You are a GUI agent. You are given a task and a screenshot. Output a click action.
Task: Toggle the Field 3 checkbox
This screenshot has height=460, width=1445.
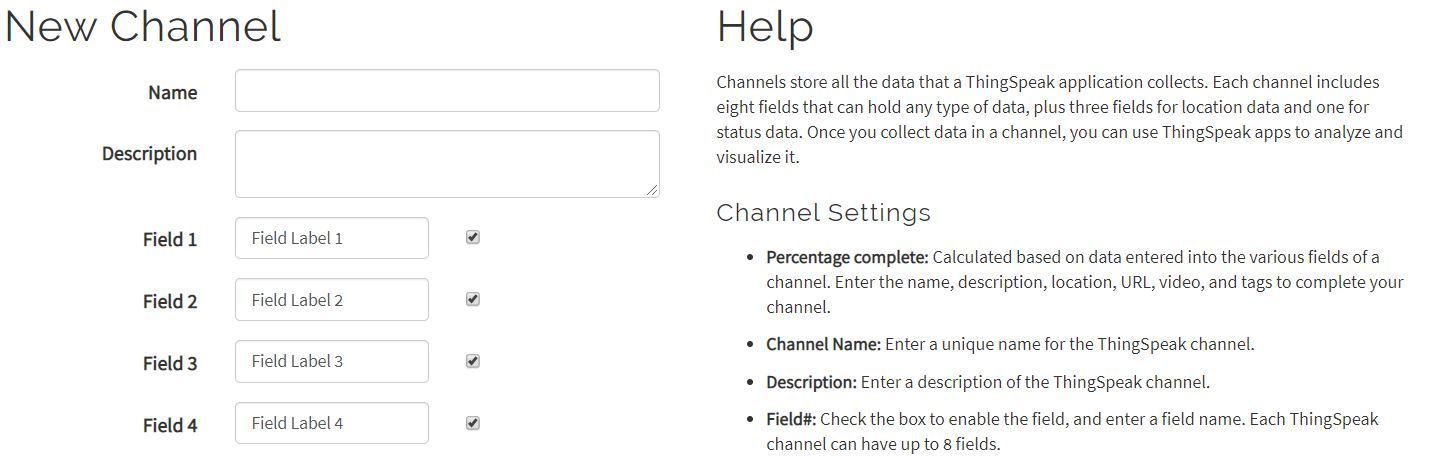point(473,361)
